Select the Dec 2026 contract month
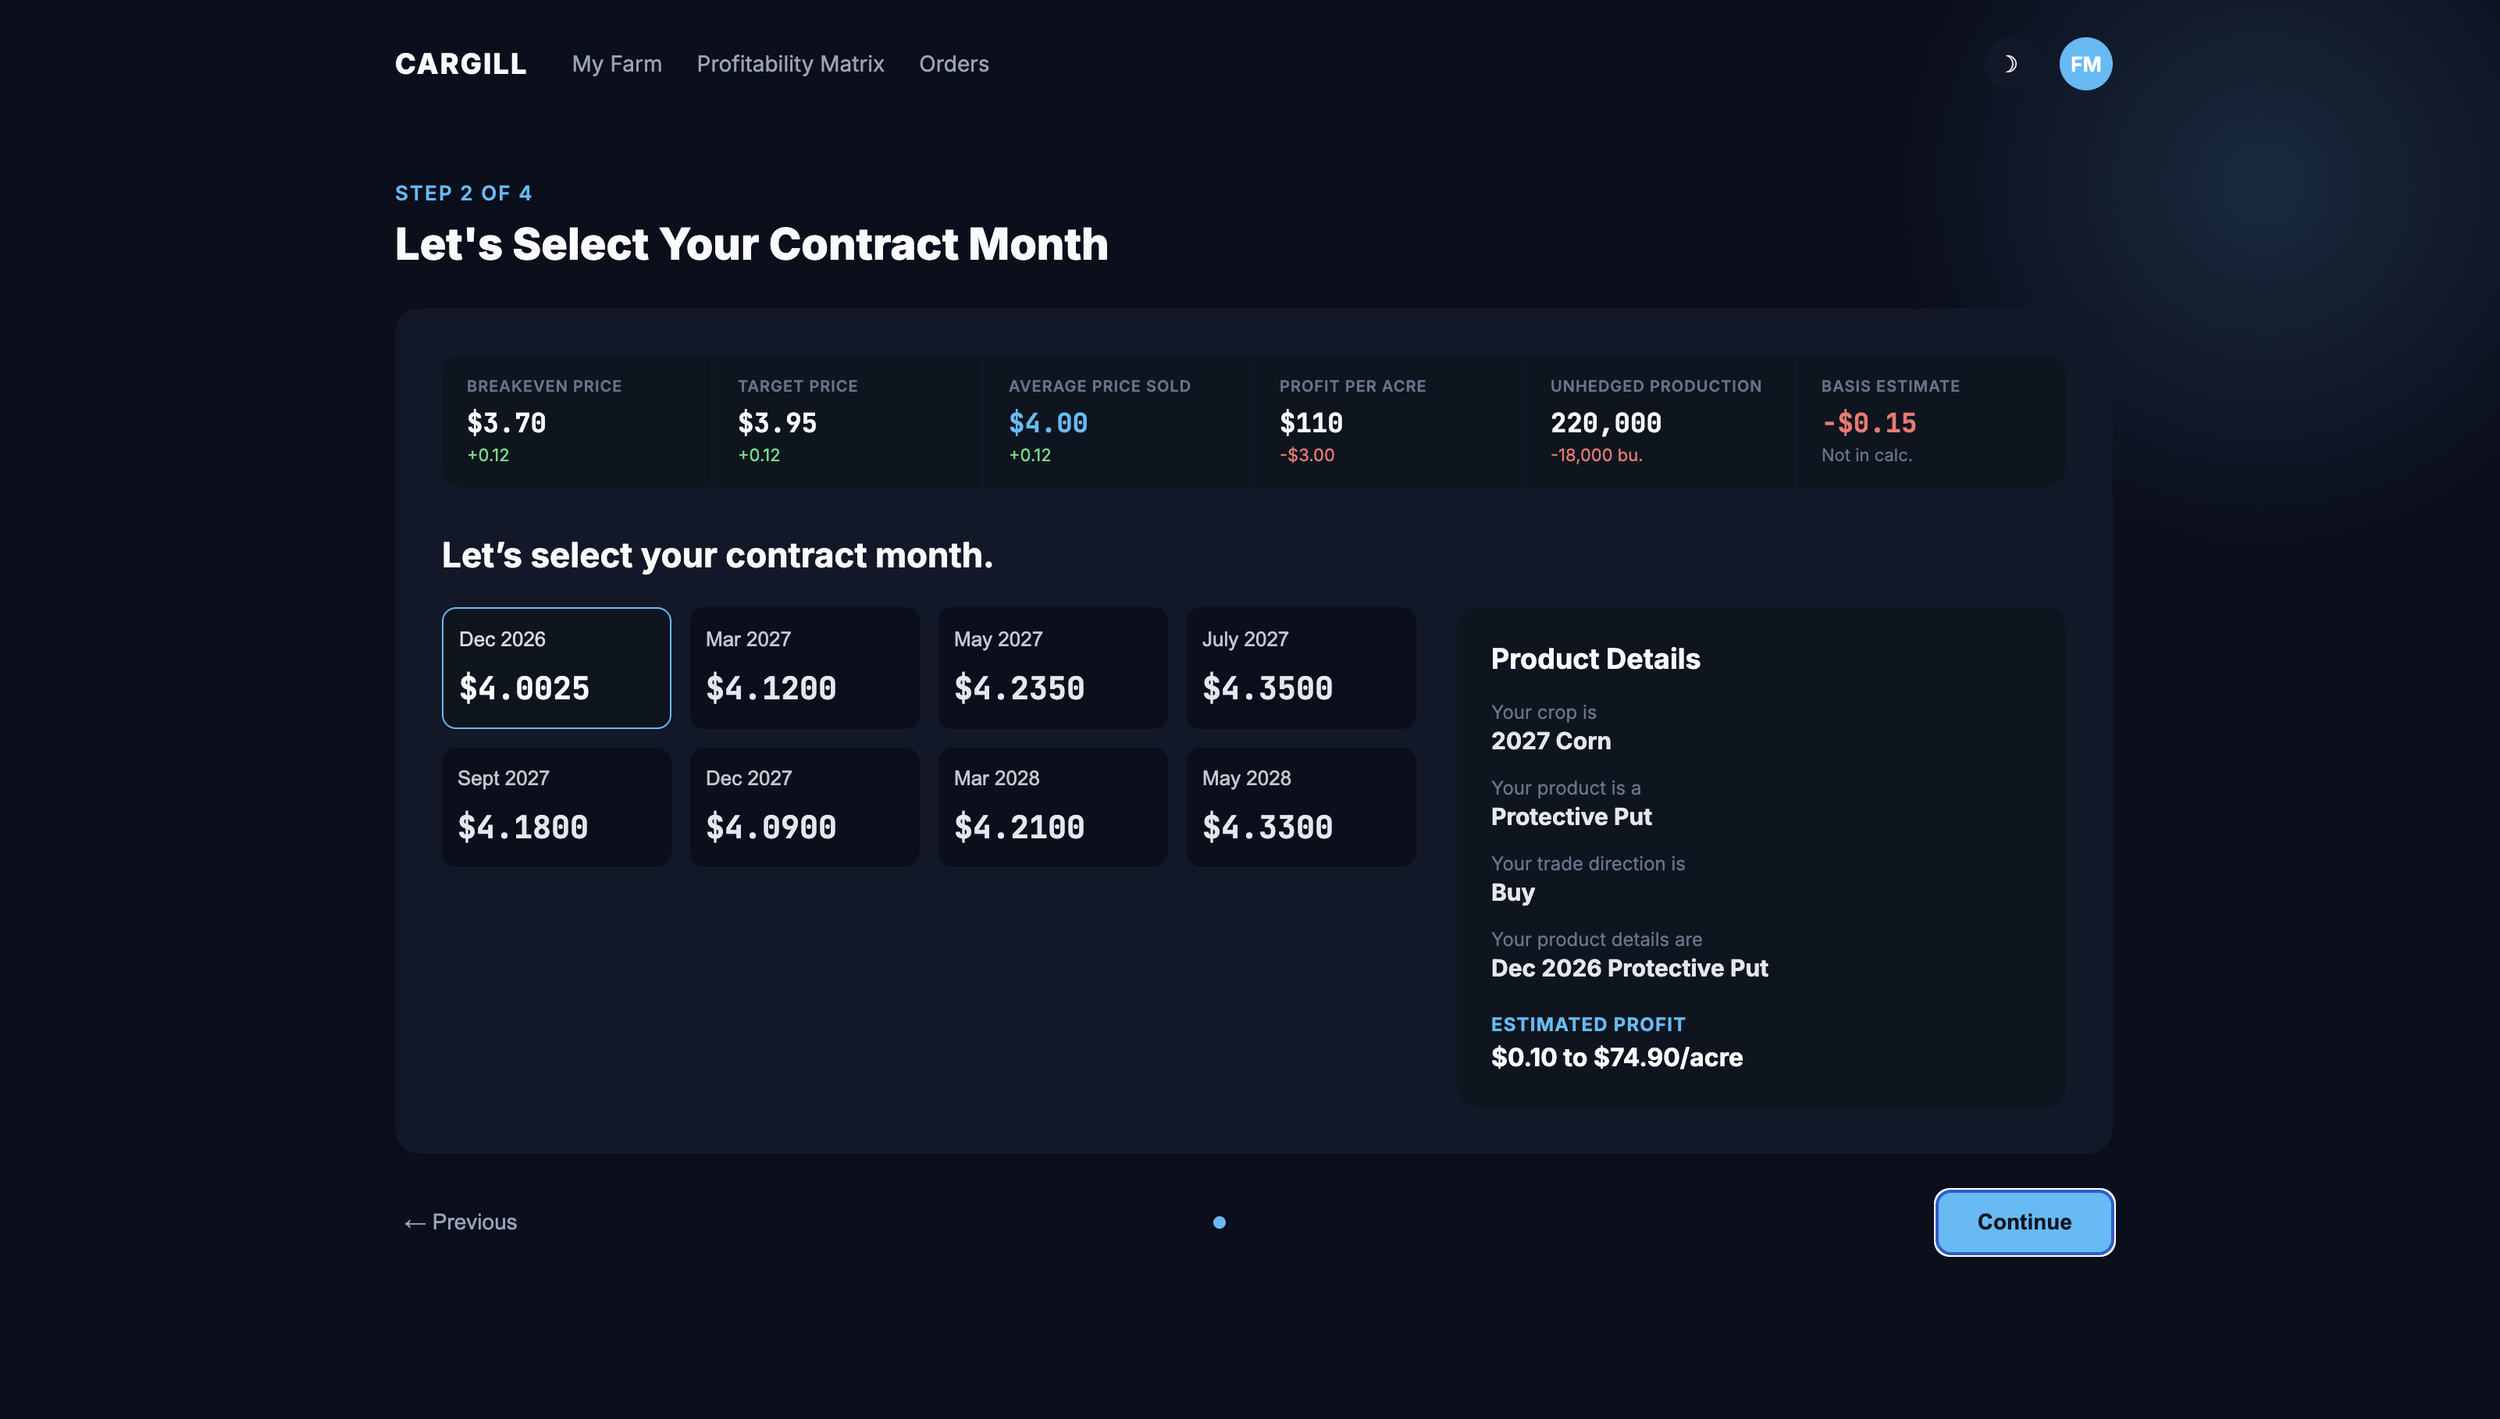 (556, 668)
